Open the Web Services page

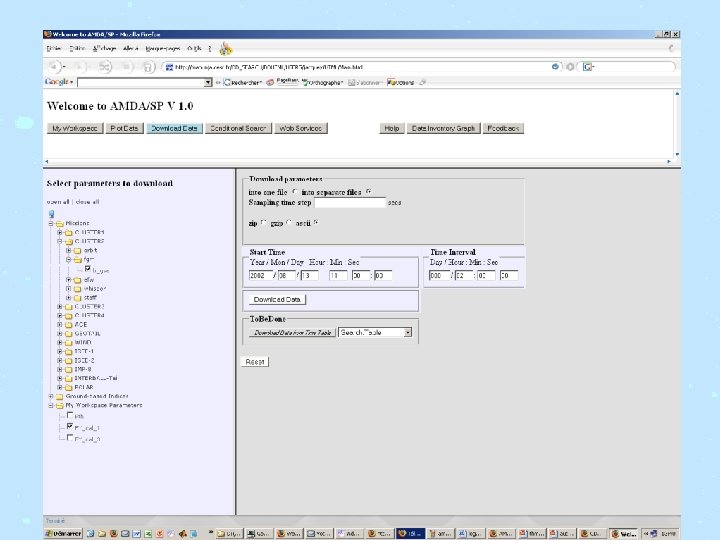[x=301, y=129]
